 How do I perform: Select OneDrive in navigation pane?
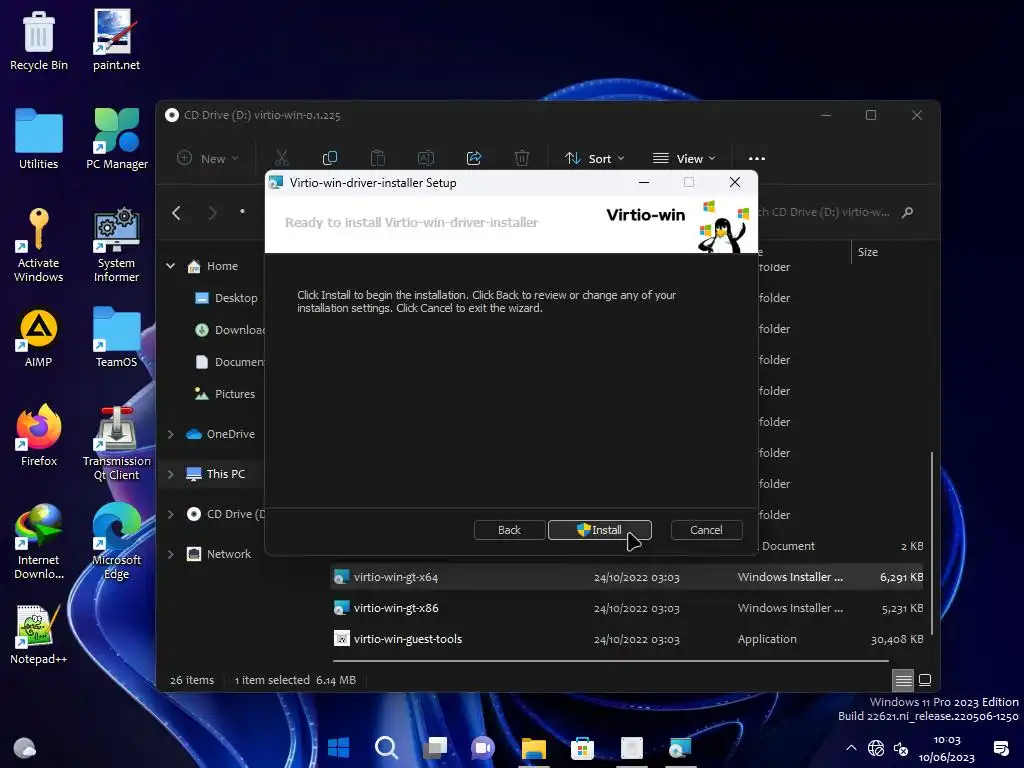221,434
